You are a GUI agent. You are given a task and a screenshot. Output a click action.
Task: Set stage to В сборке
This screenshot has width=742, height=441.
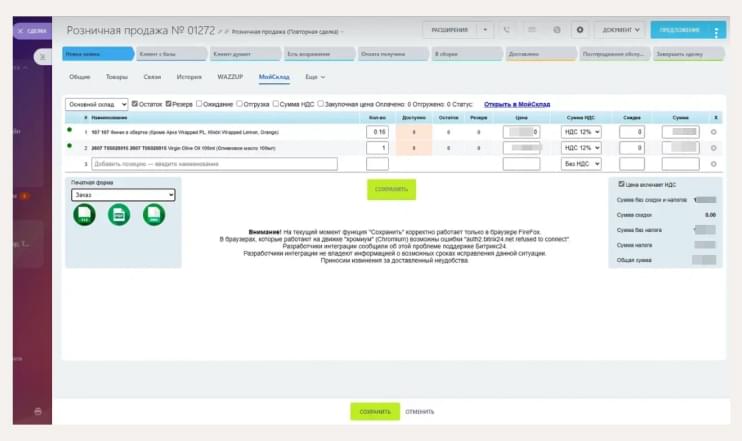coord(467,54)
